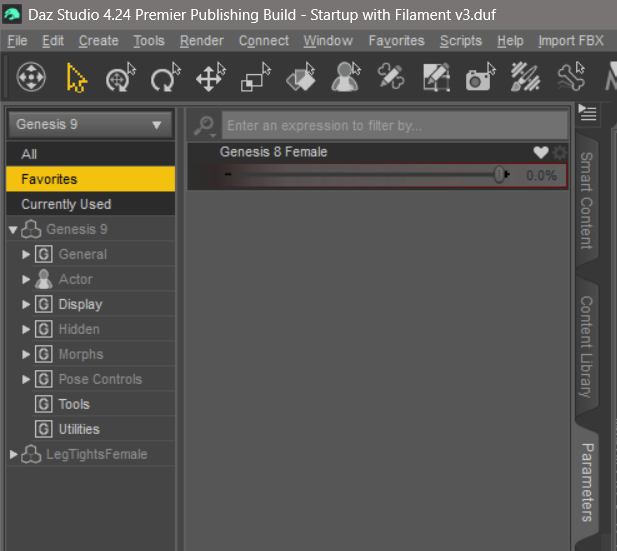Image resolution: width=617 pixels, height=551 pixels.
Task: Collapse the Genesis 9 tree node
Action: tap(13, 229)
